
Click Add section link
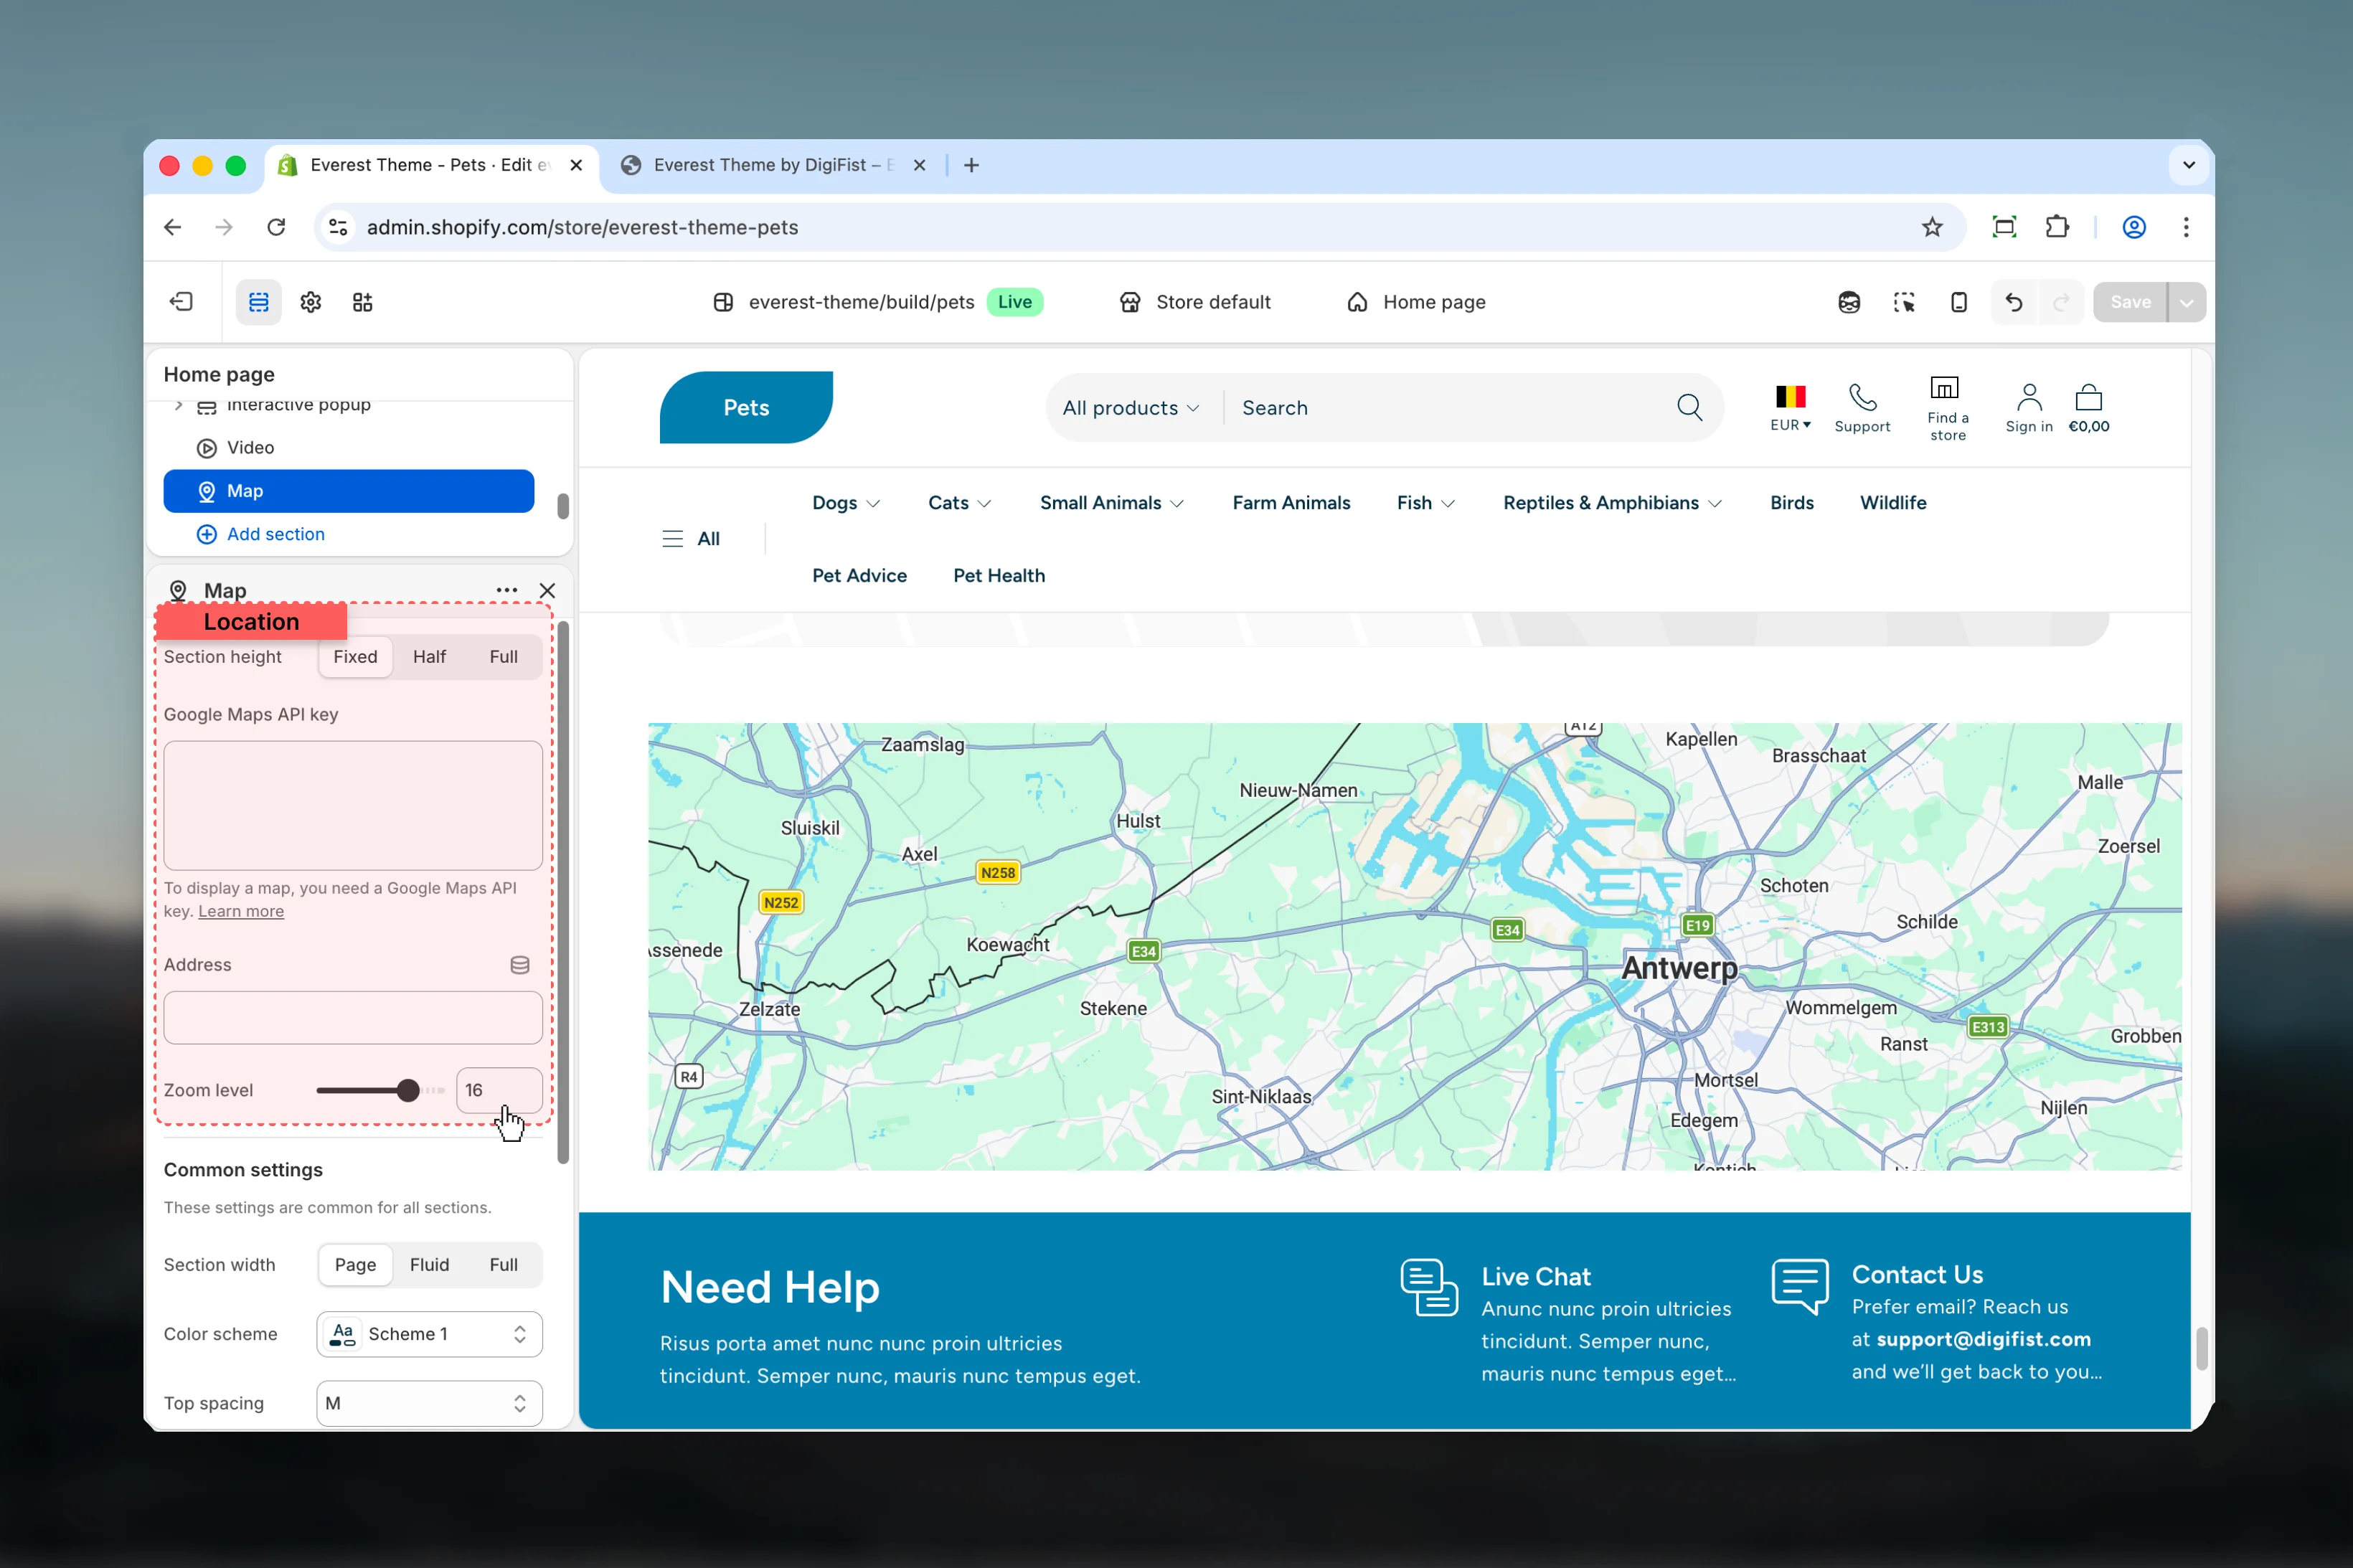[x=275, y=534]
